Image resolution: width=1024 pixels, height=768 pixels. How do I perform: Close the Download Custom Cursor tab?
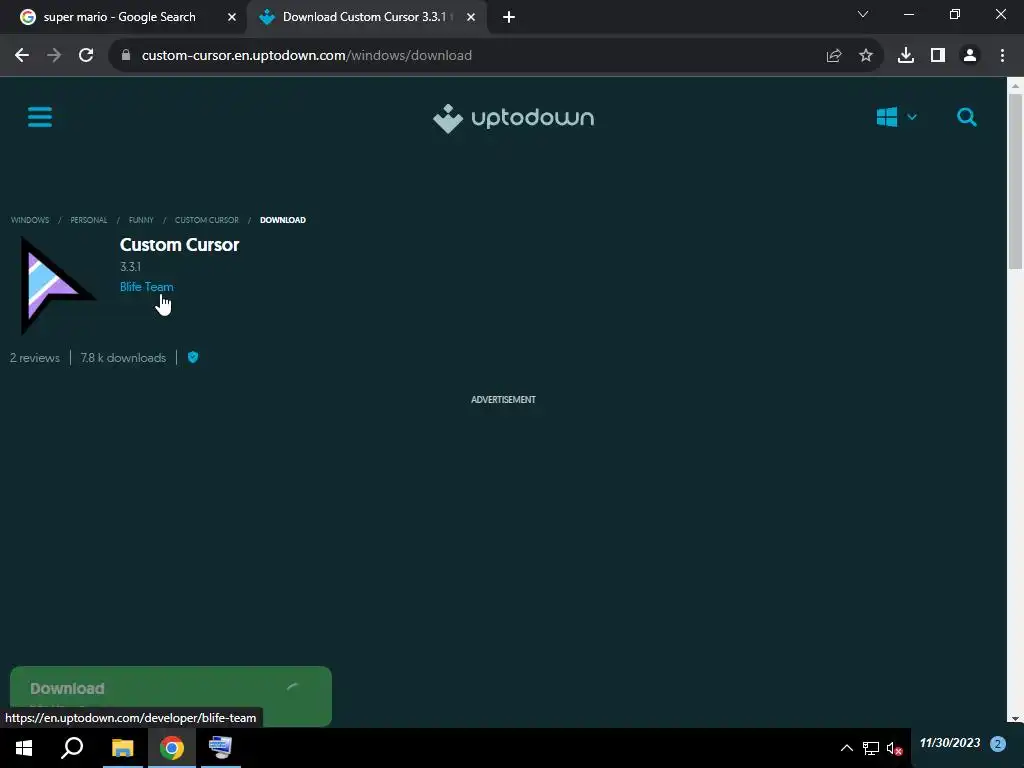471,17
